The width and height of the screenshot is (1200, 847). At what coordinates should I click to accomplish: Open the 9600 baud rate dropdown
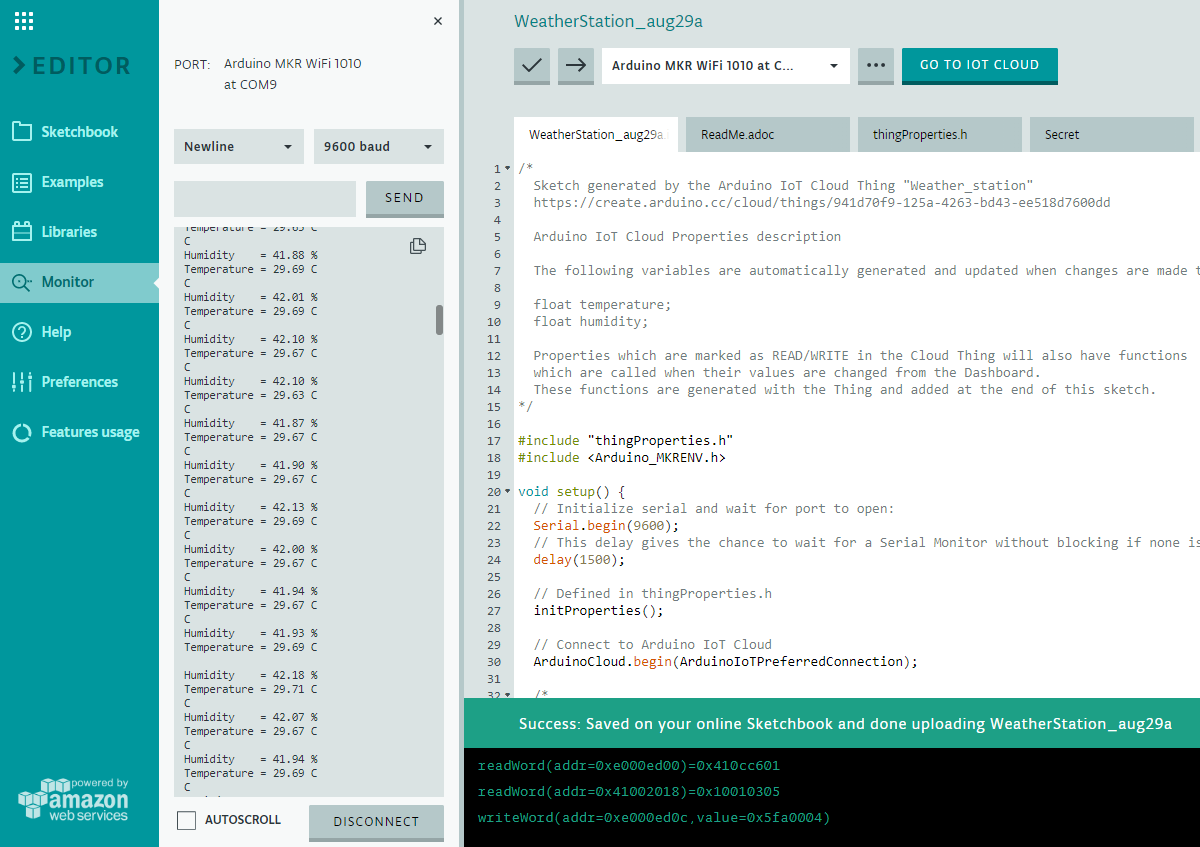379,146
